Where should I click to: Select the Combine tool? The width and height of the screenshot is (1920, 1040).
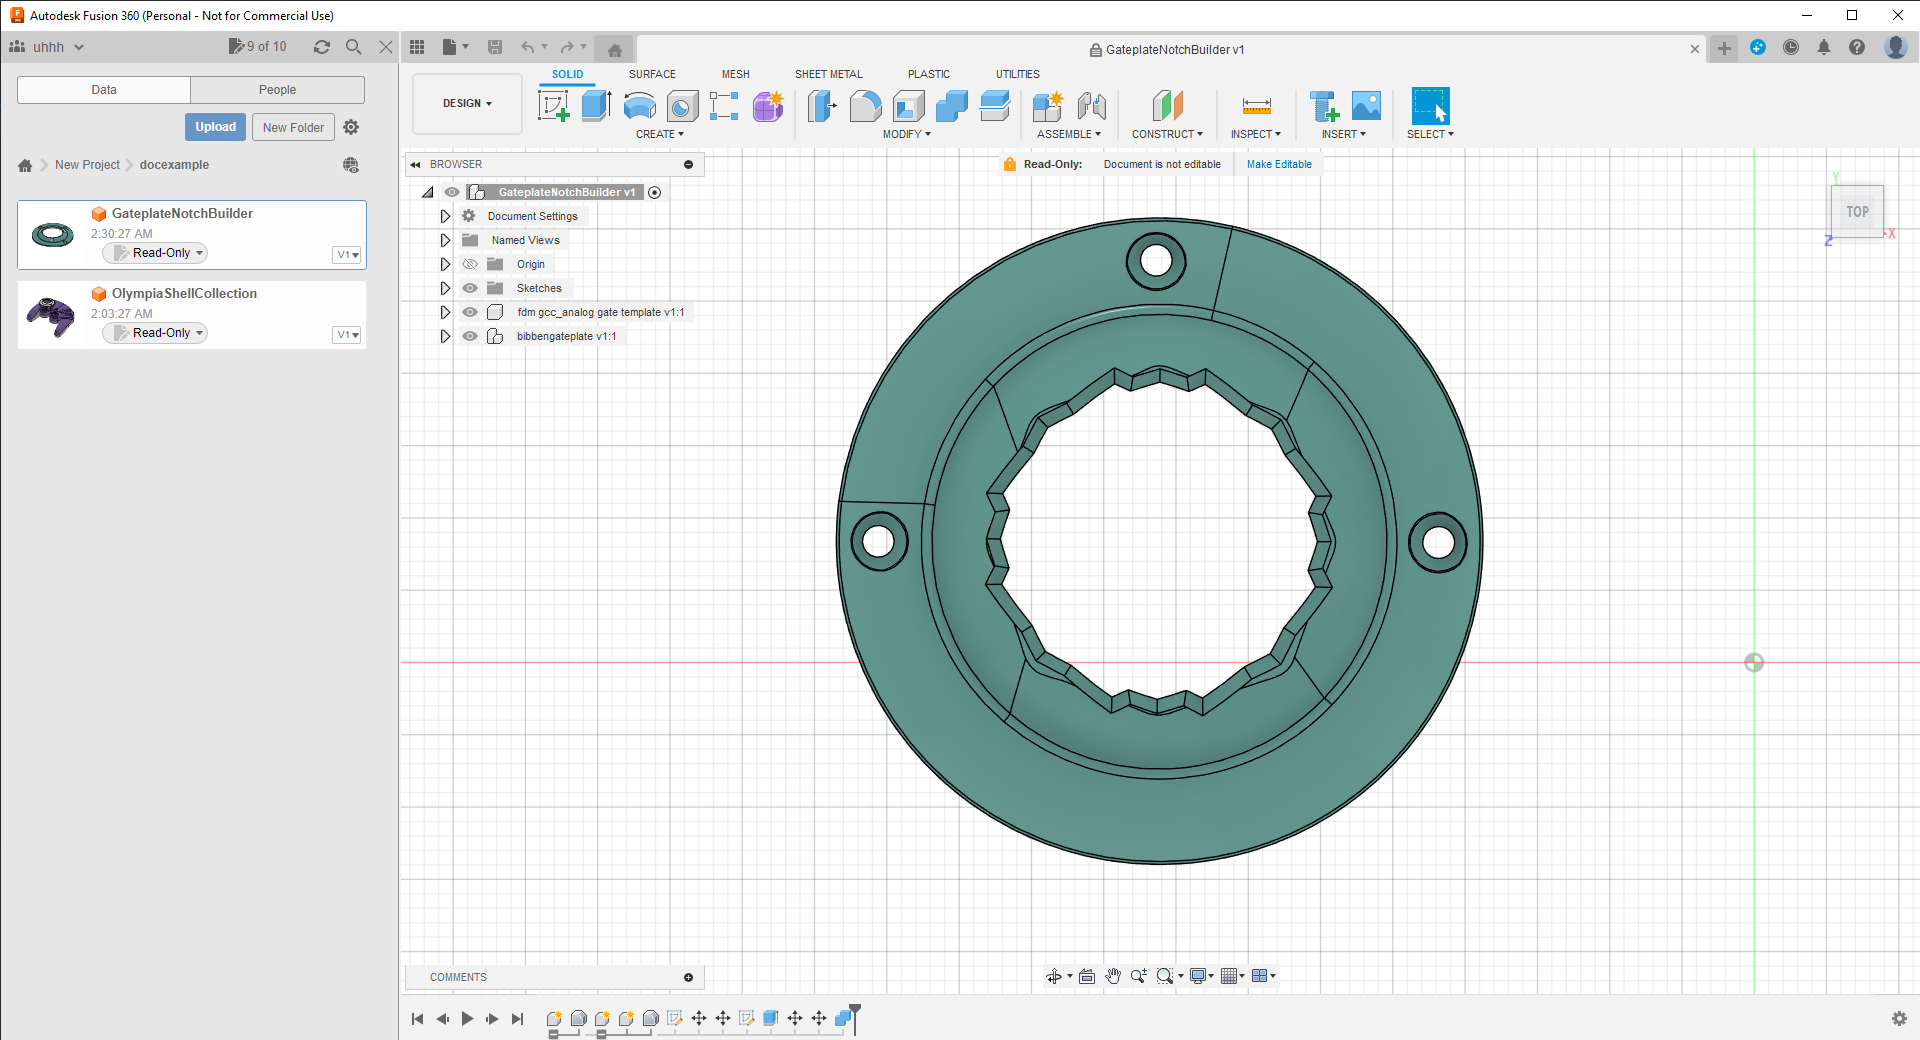[952, 105]
